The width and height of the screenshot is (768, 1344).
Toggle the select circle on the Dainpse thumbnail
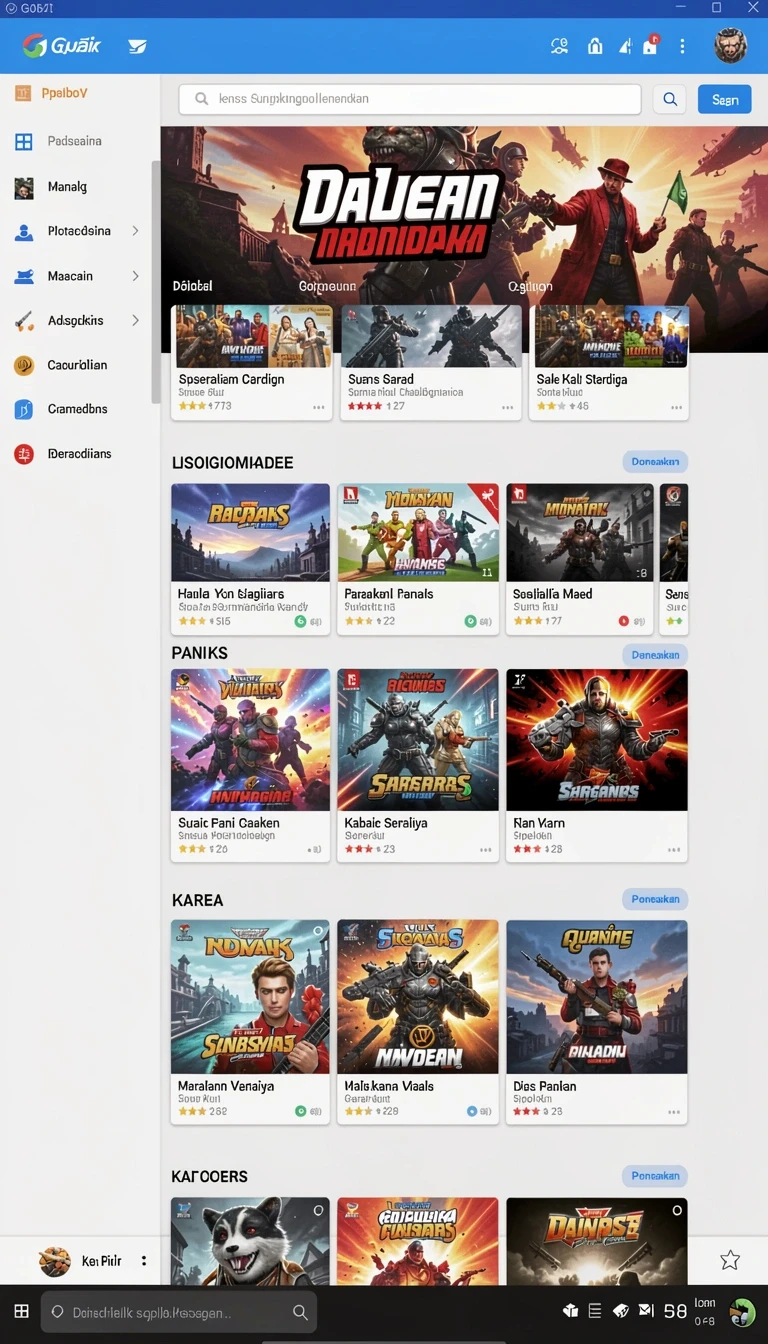click(x=676, y=1210)
